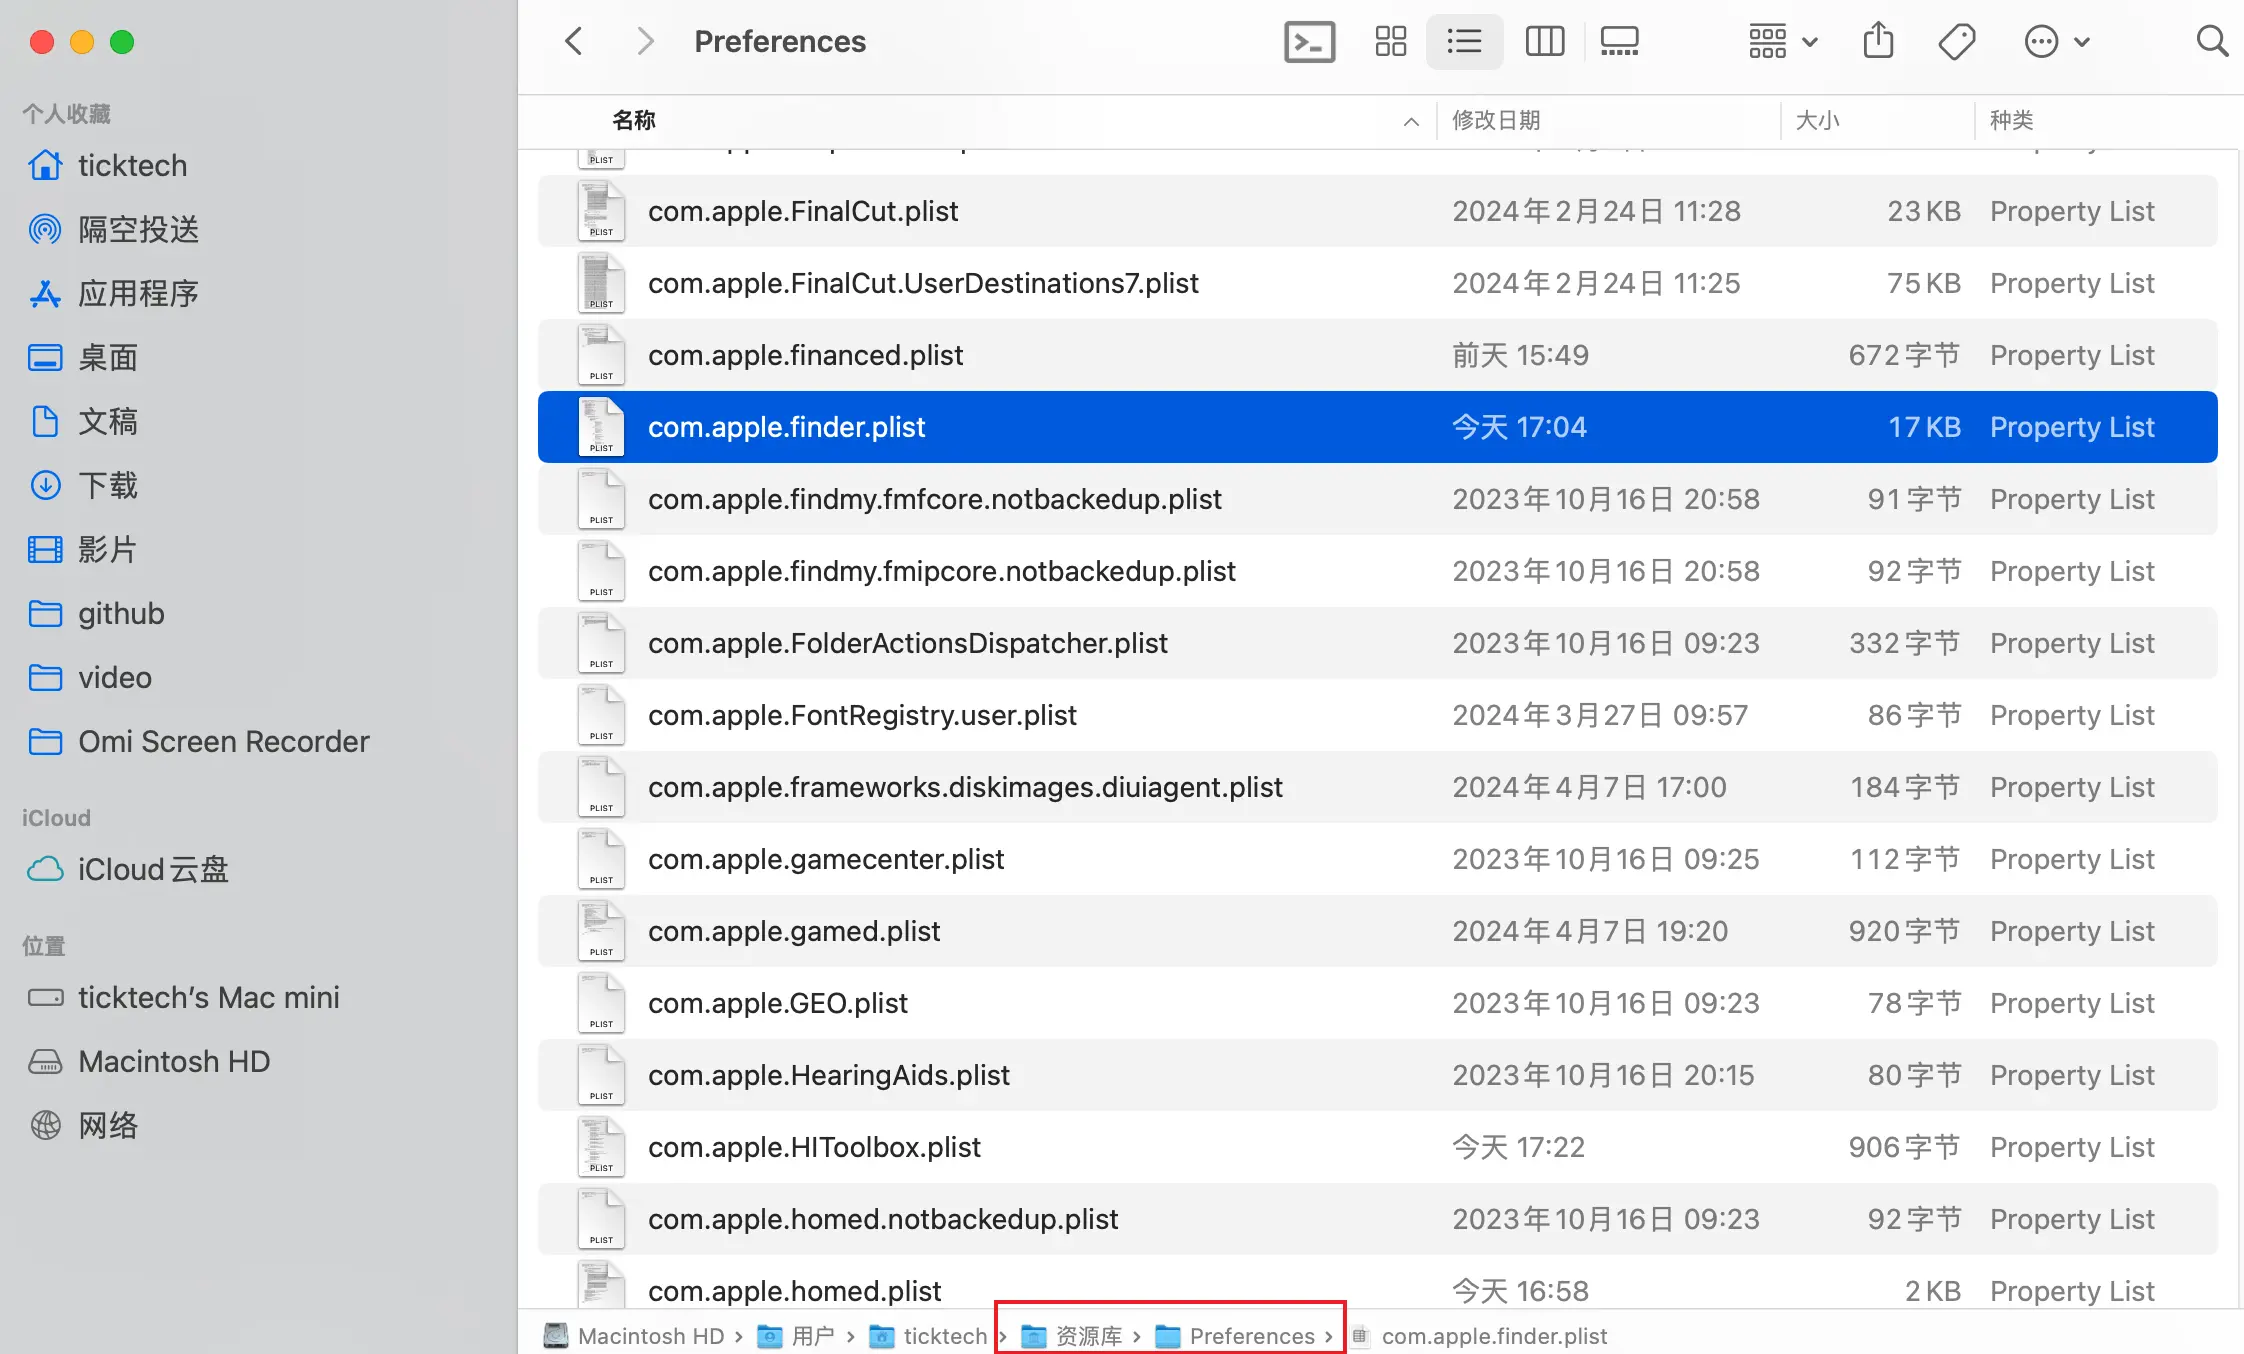Viewport: 2244px width, 1354px height.
Task: Select com.apple.findmy.fmfcore.notbackedup.plist file
Action: coord(1378,499)
